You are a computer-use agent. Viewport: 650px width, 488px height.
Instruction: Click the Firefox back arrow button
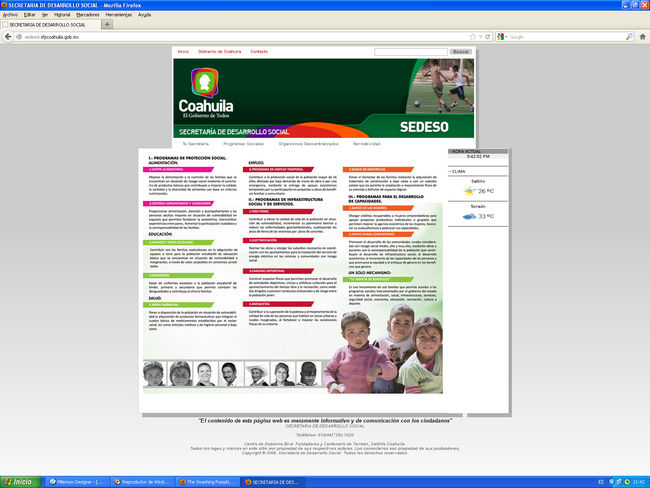(7, 37)
